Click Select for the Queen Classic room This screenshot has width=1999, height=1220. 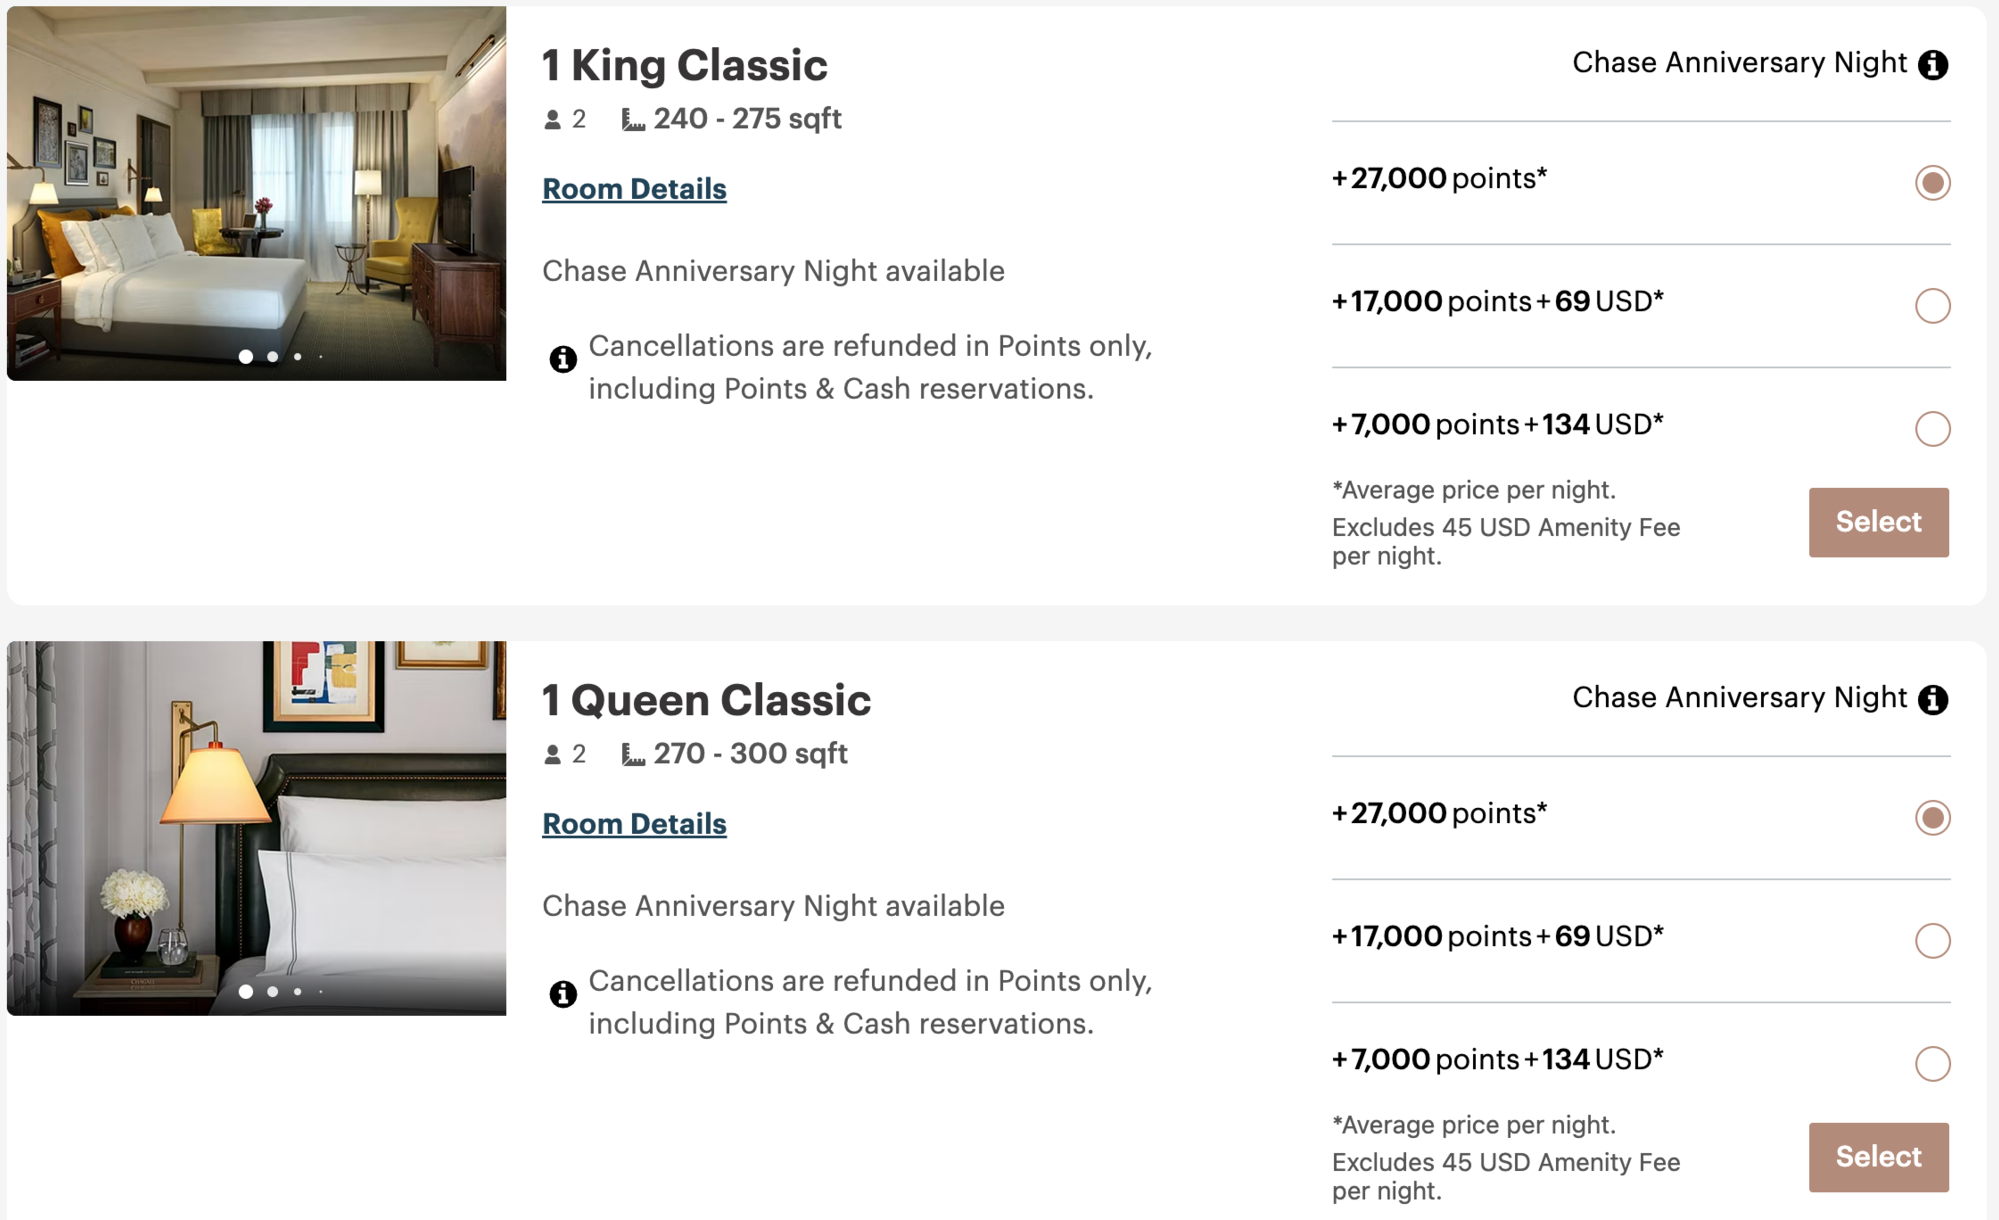click(x=1878, y=1156)
